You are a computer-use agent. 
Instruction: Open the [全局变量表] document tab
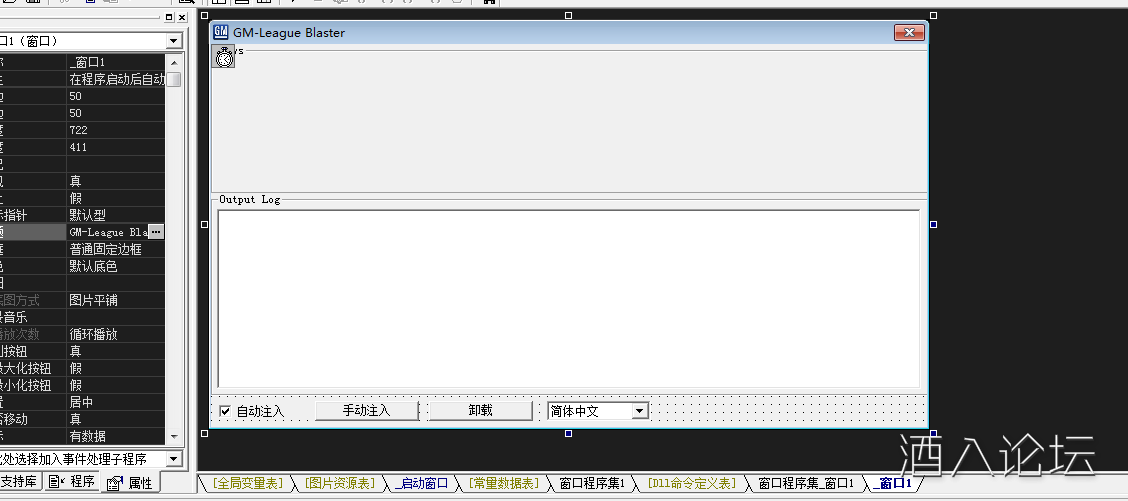click(x=247, y=484)
